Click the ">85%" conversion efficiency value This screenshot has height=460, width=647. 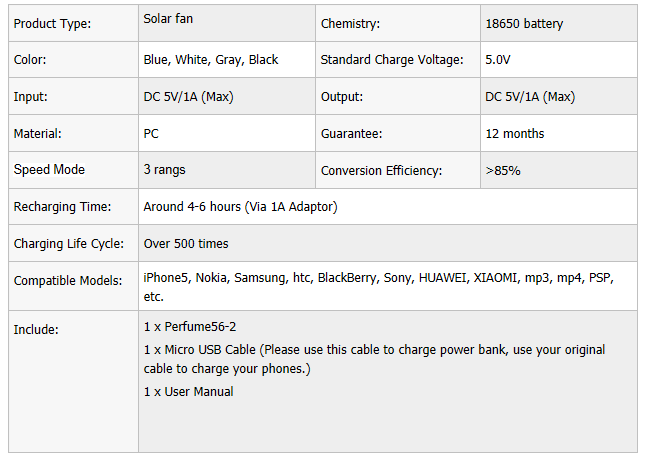coord(503,171)
